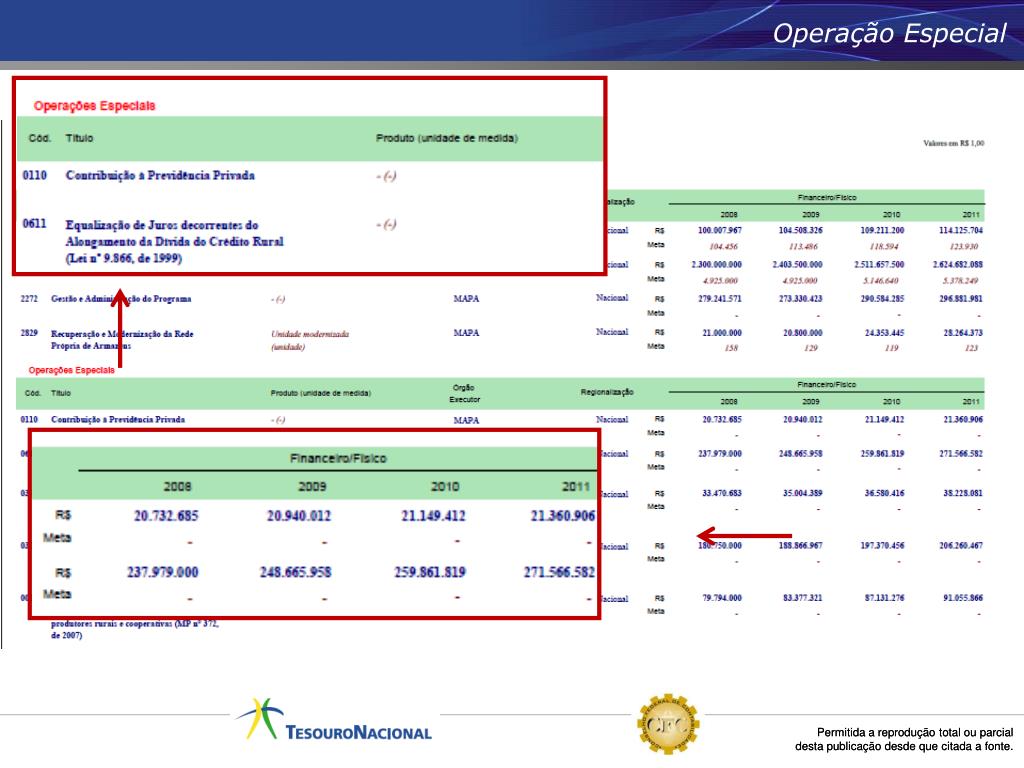Click value "38.228.081"

(x=963, y=493)
